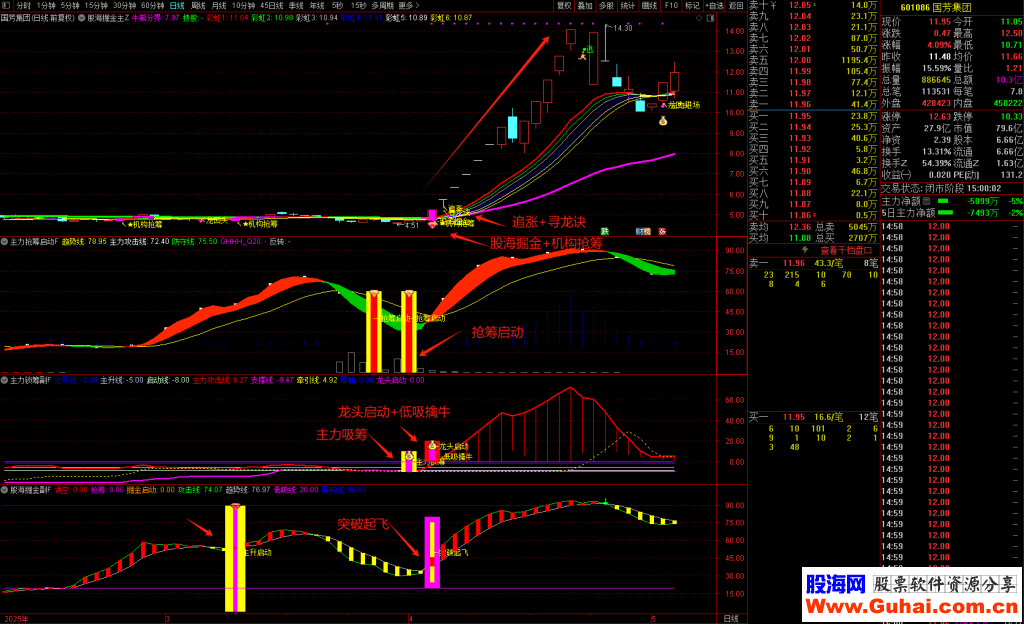Click the 标记 mark button
Viewport: 1024px width, 624px height.
692,5
